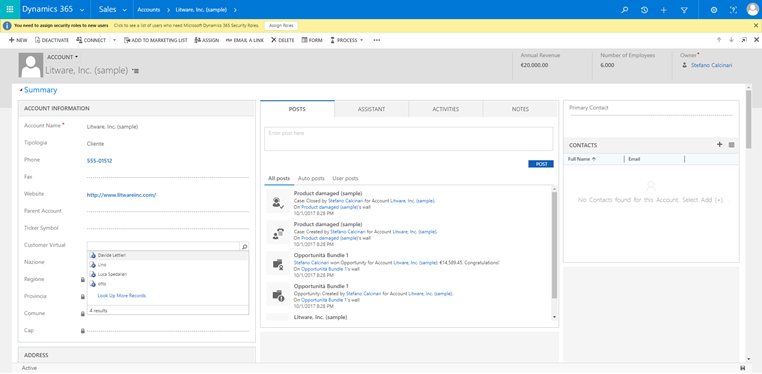This screenshot has width=762, height=374.
Task: Click the Parent Account field
Action: [168, 211]
